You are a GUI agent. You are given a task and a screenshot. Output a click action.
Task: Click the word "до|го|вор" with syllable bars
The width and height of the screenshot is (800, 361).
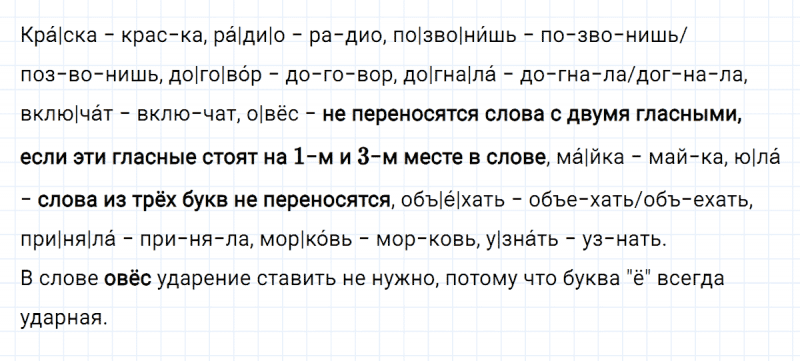click(x=216, y=75)
